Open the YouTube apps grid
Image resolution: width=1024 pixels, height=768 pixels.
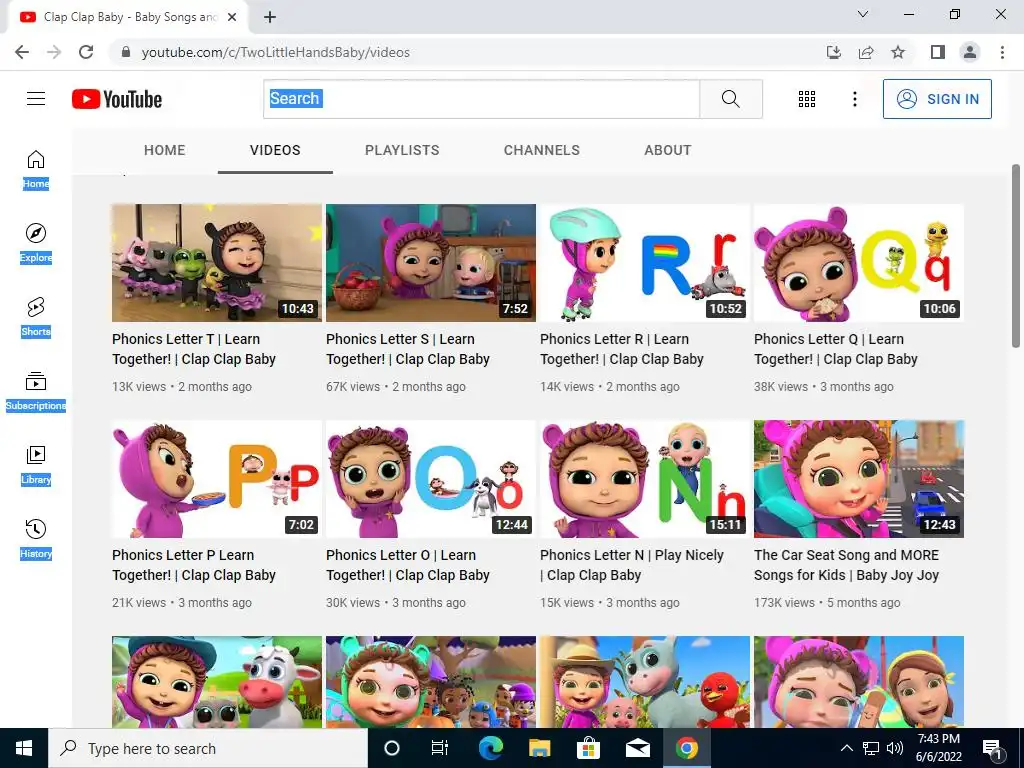click(807, 99)
